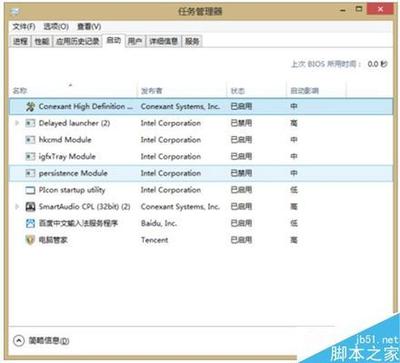The width and height of the screenshot is (400, 363).
Task: Click 已禁用 status in persistence Module row
Action: (241, 173)
